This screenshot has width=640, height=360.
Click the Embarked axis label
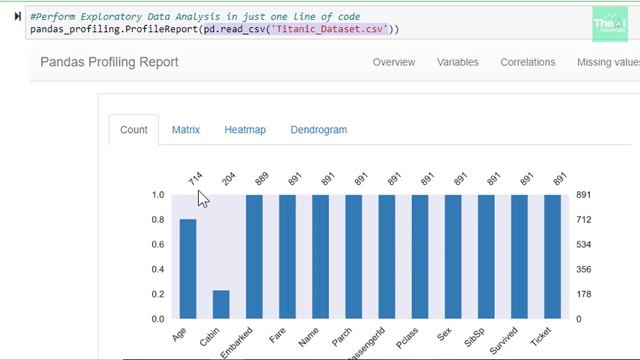point(236,343)
